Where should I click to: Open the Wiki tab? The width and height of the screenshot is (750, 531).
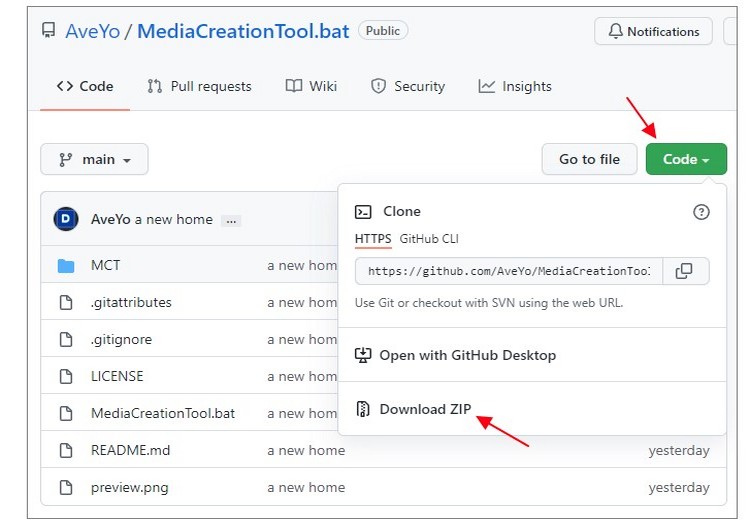click(311, 86)
